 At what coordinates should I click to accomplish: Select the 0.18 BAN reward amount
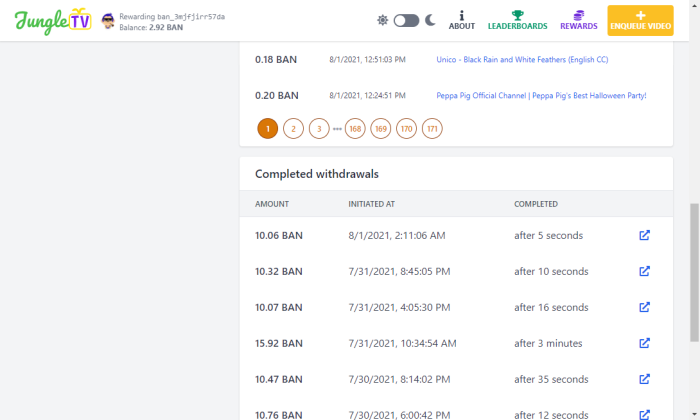pyautogui.click(x=275, y=59)
